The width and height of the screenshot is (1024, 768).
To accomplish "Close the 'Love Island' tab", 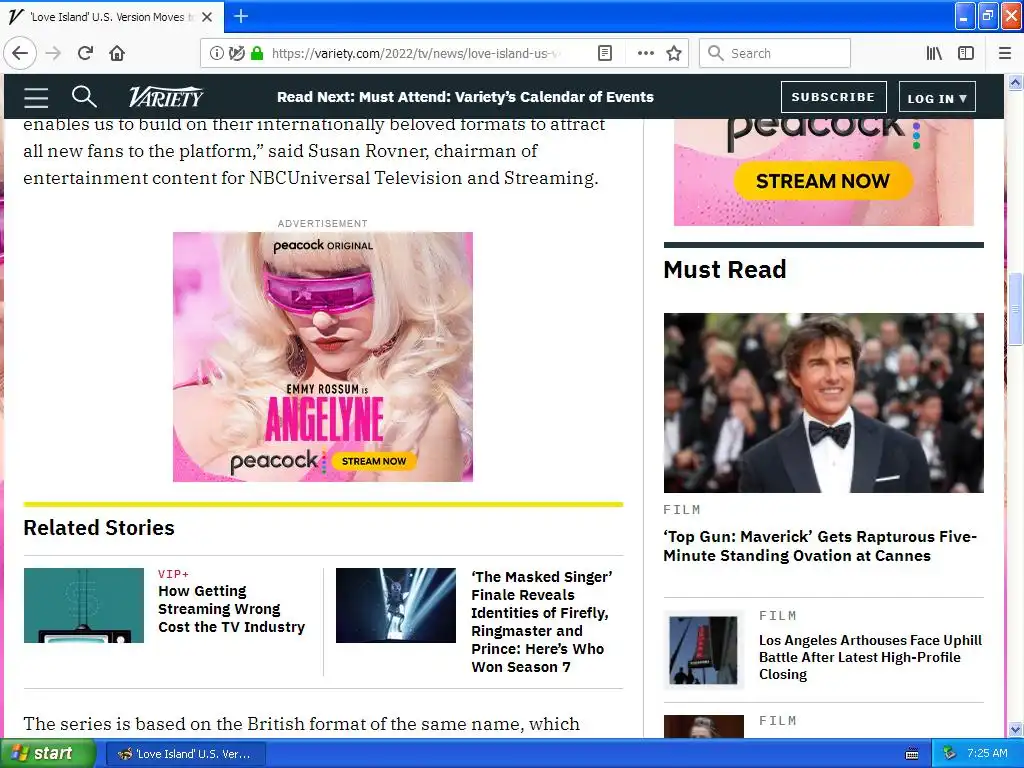I will [207, 17].
